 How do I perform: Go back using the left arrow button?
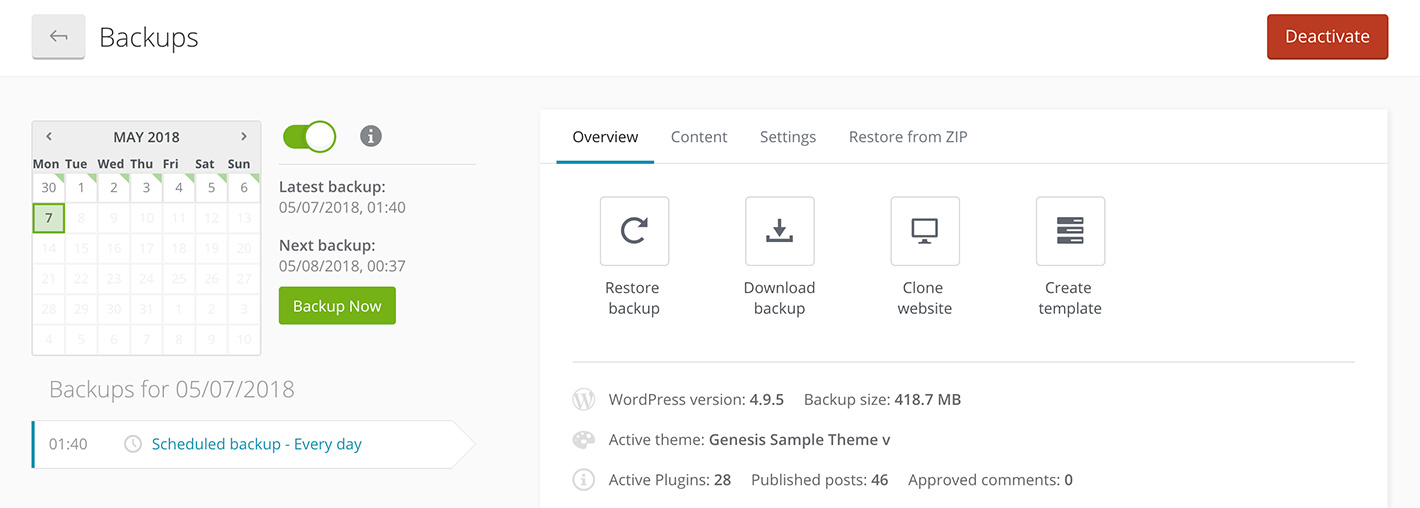(x=58, y=37)
